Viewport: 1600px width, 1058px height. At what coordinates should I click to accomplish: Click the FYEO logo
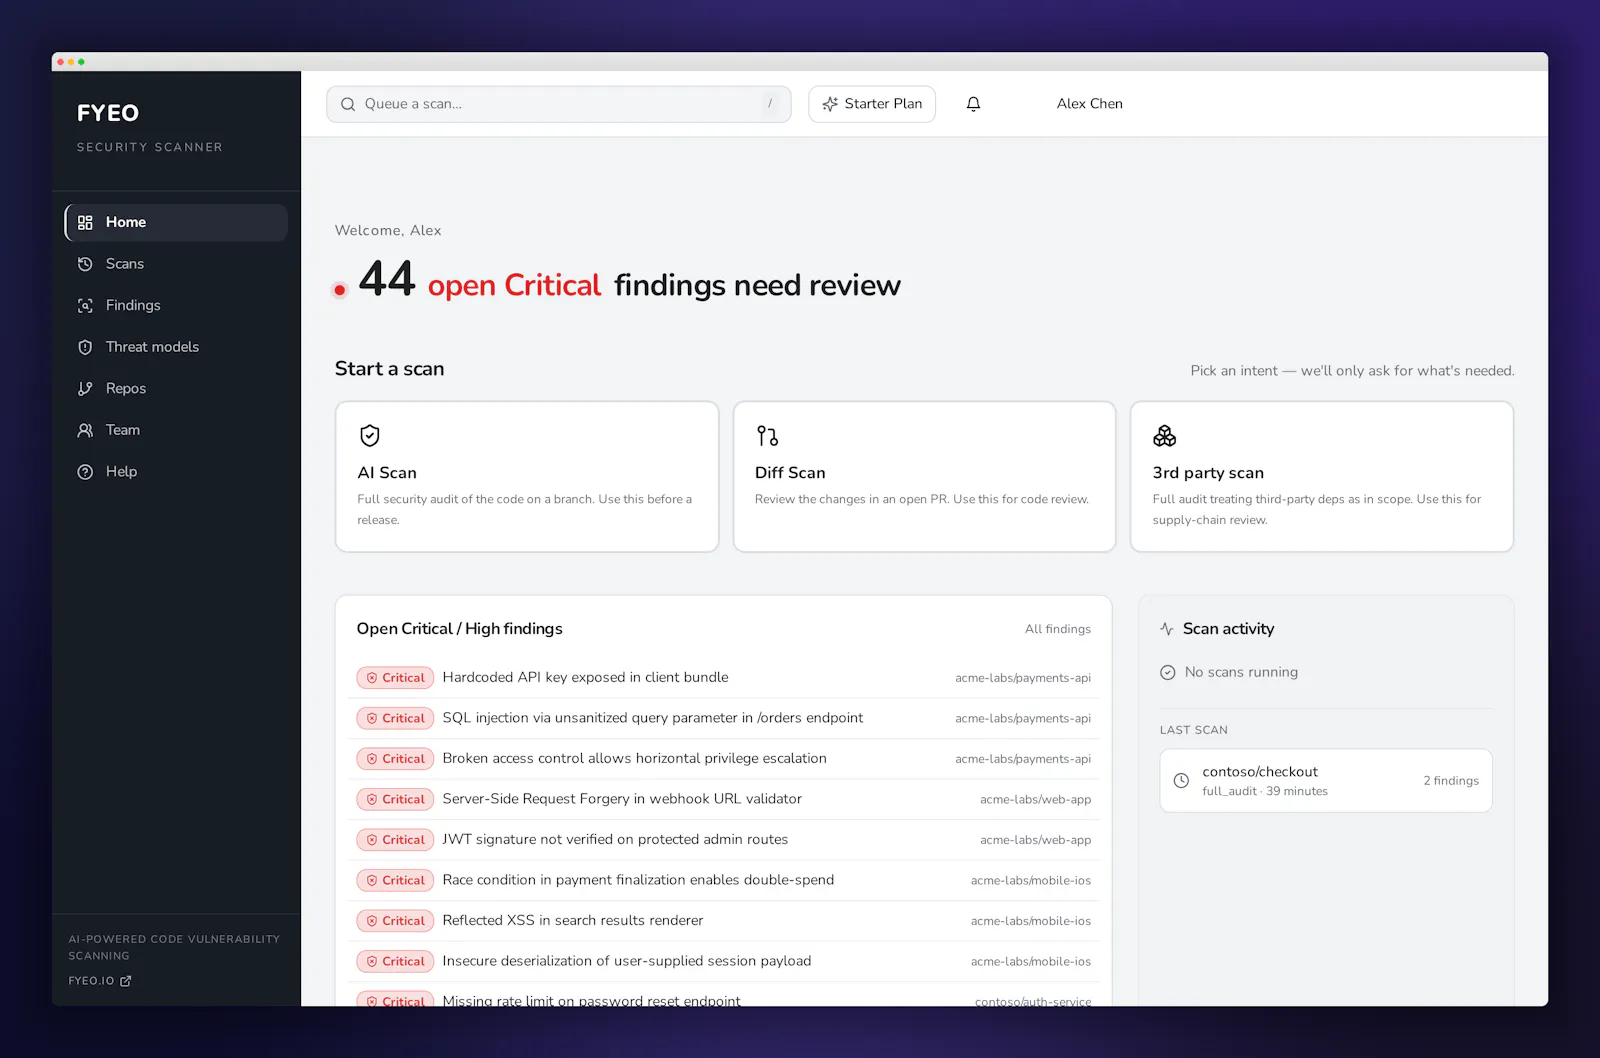(x=108, y=113)
